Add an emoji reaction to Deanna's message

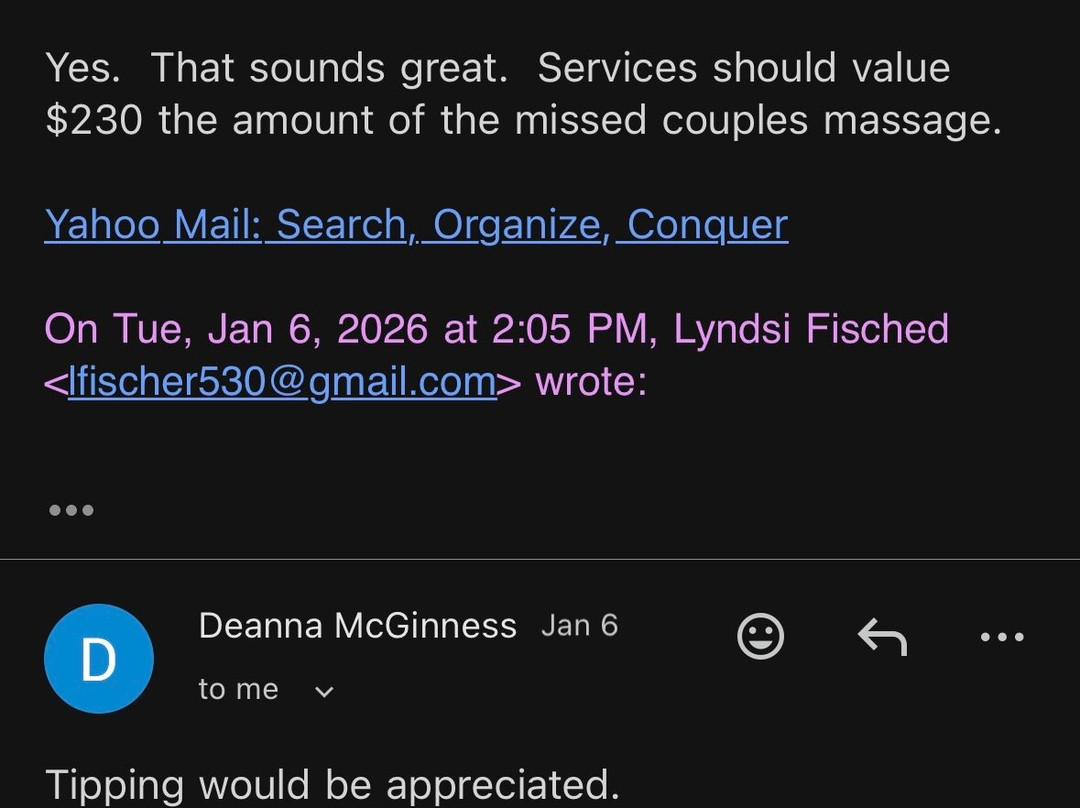pyautogui.click(x=760, y=636)
